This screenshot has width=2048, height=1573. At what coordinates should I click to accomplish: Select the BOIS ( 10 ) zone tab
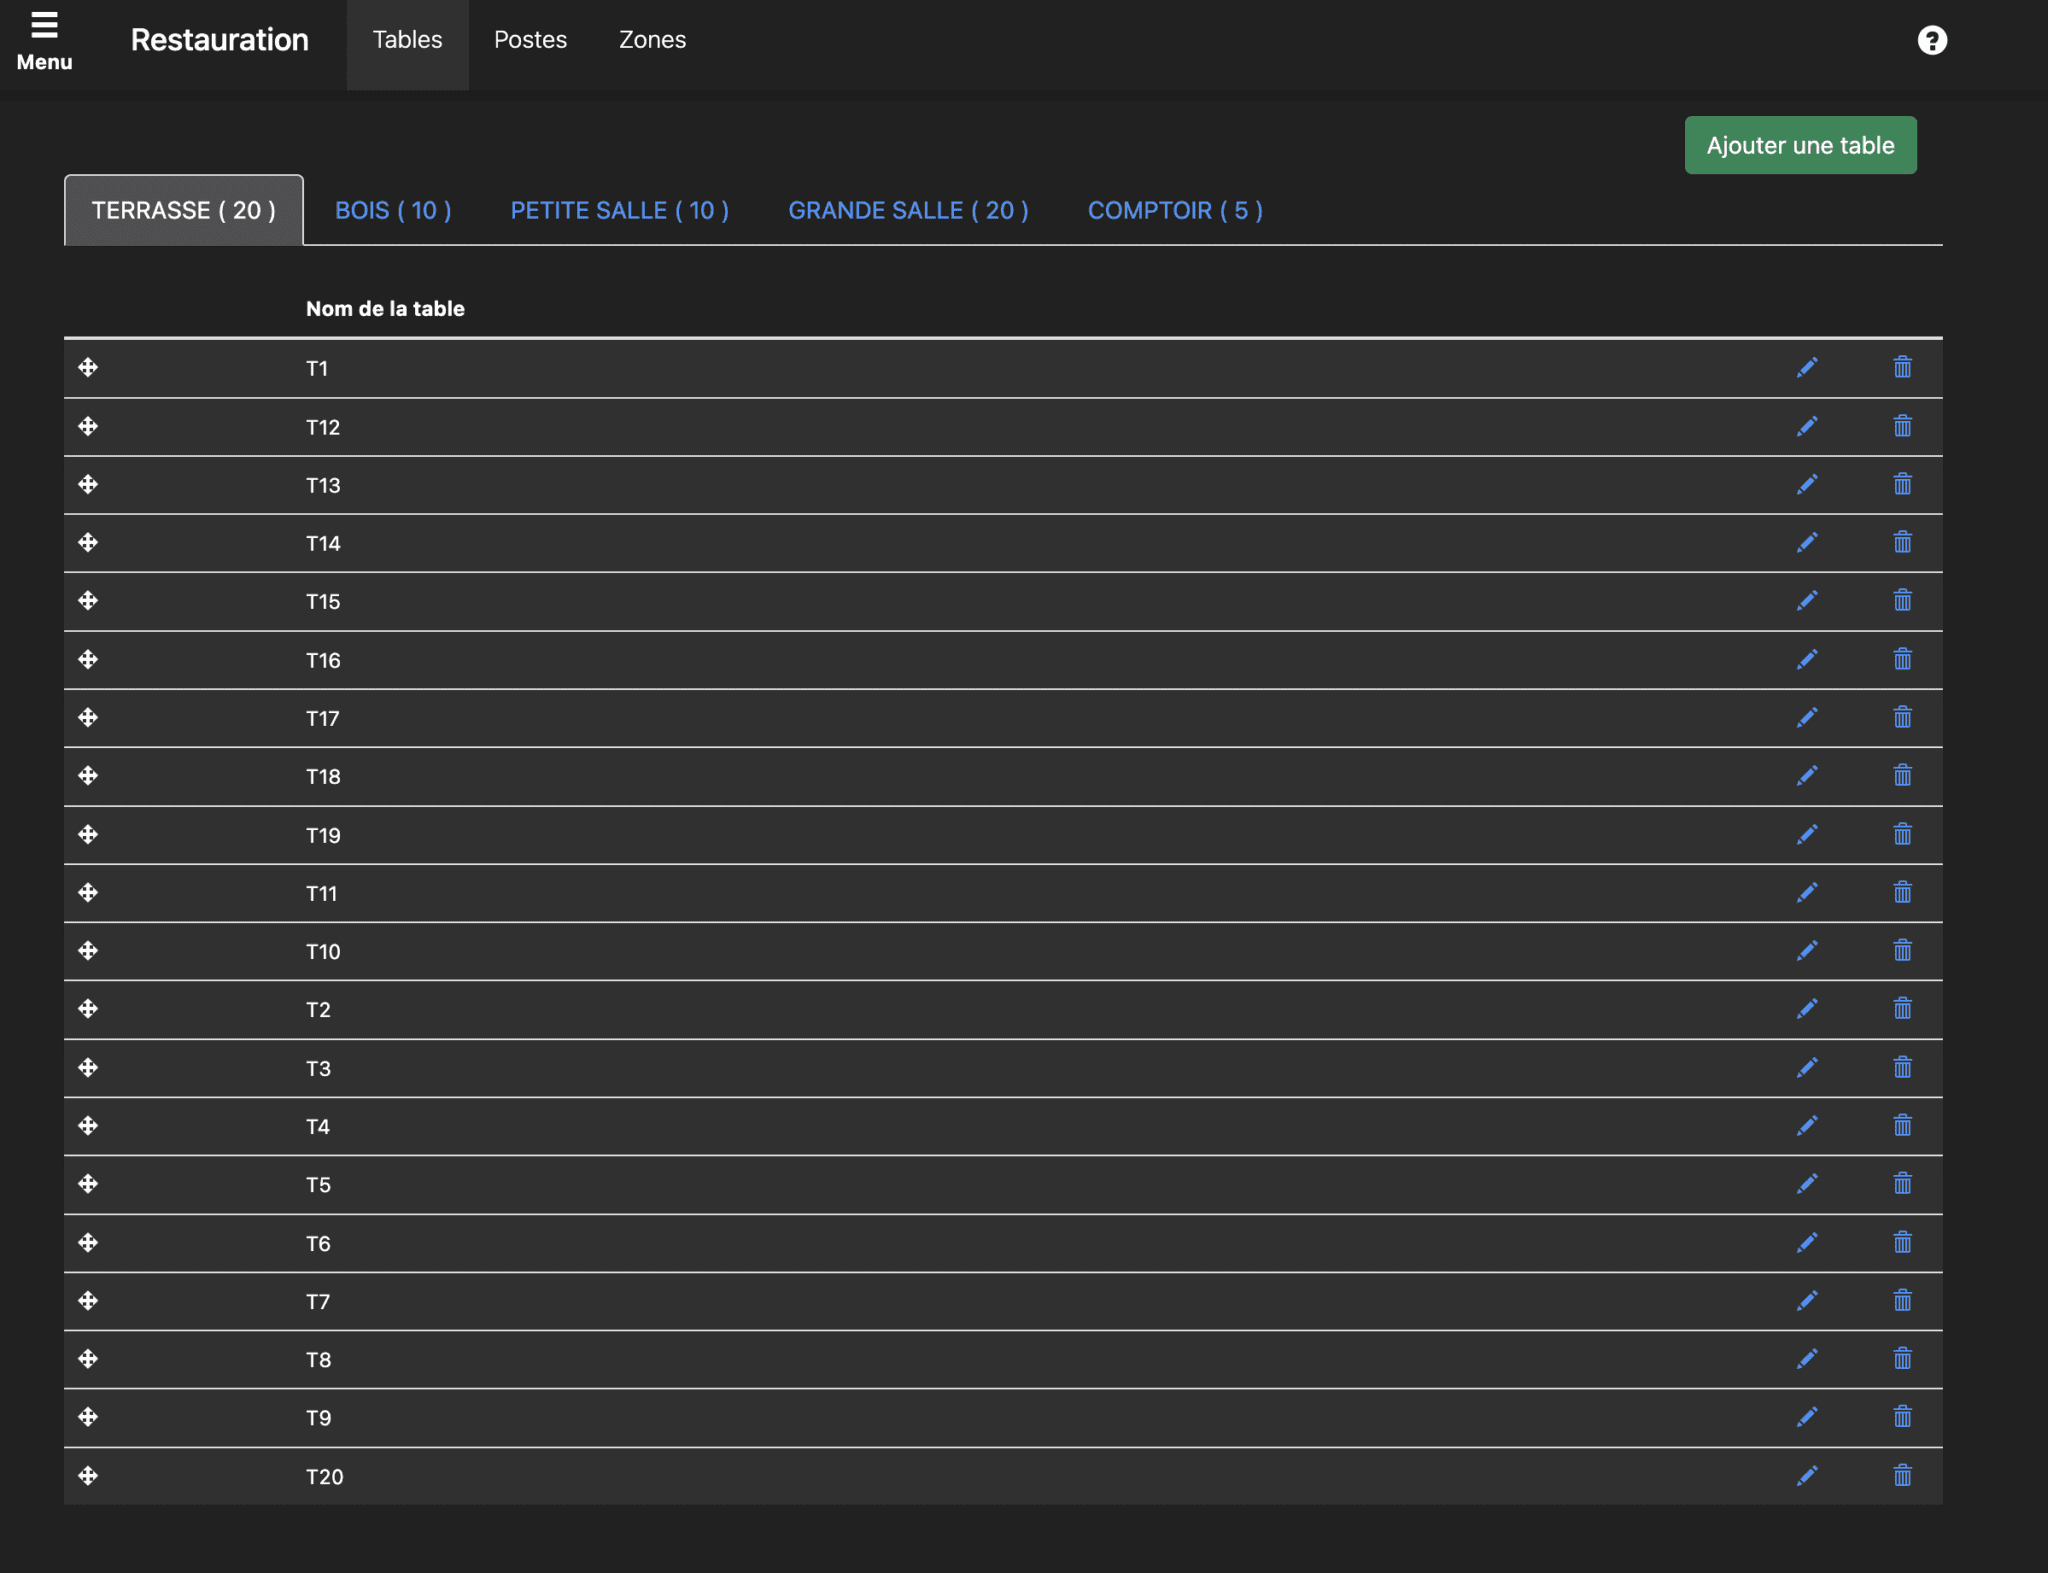tap(393, 210)
